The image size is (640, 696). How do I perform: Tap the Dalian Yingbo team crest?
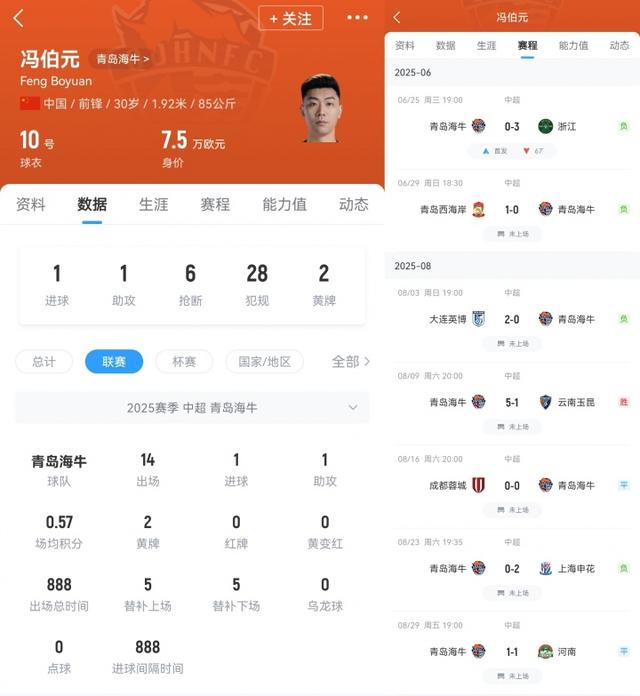click(478, 319)
